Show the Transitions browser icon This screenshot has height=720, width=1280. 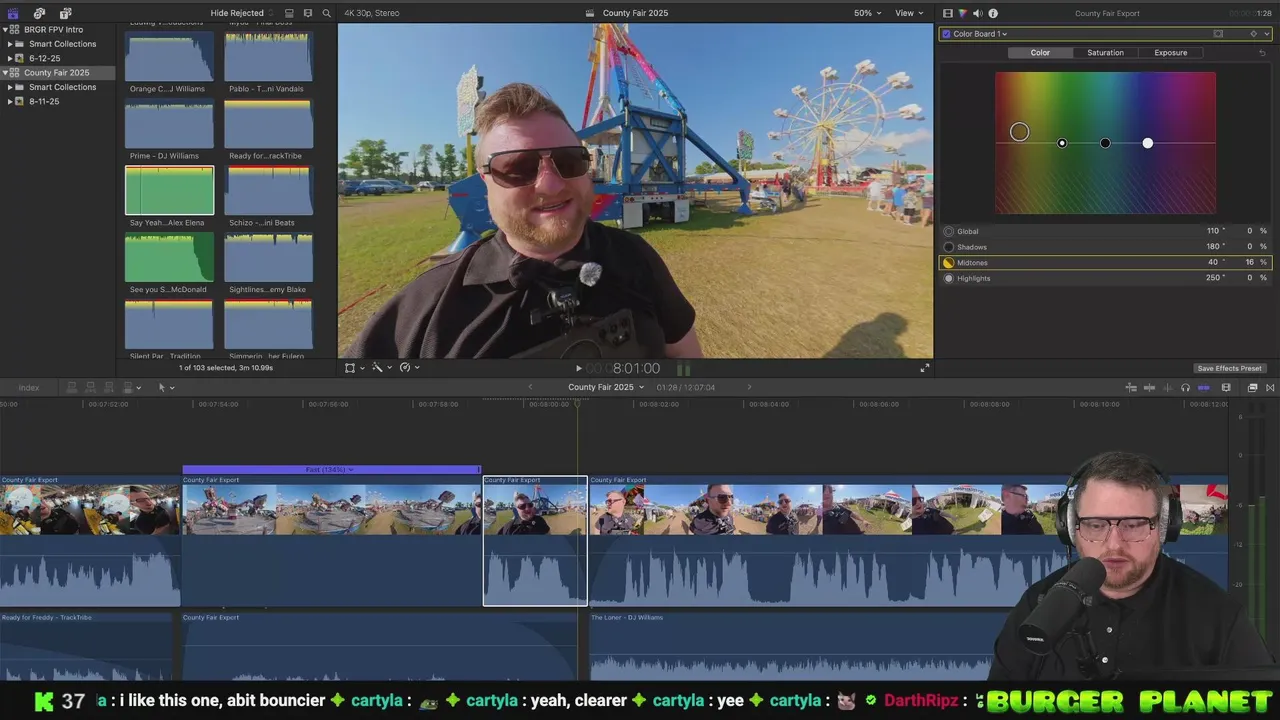pos(1270,387)
